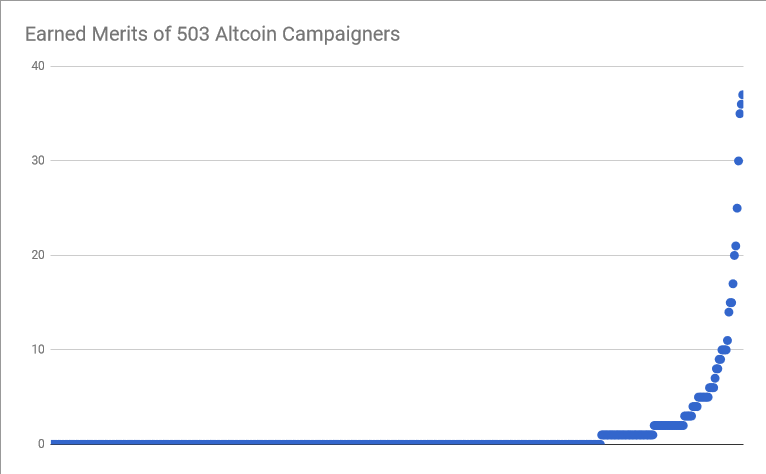766x474 pixels.
Task: Click the data point at value 17
Action: point(733,284)
